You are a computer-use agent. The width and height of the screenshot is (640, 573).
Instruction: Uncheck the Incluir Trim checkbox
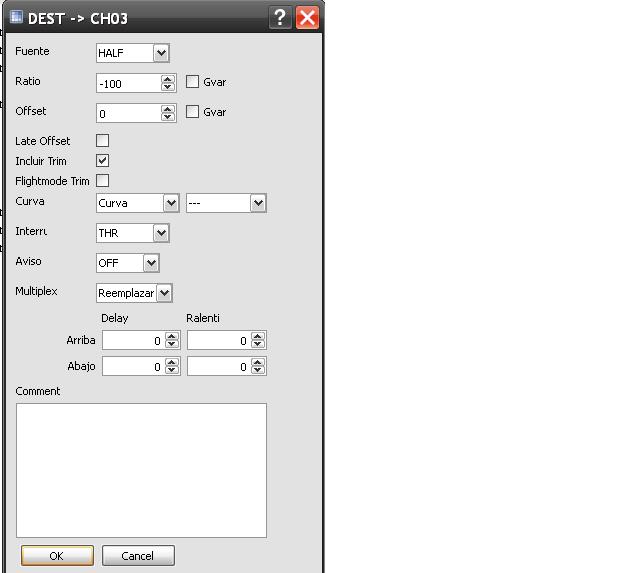click(x=102, y=160)
